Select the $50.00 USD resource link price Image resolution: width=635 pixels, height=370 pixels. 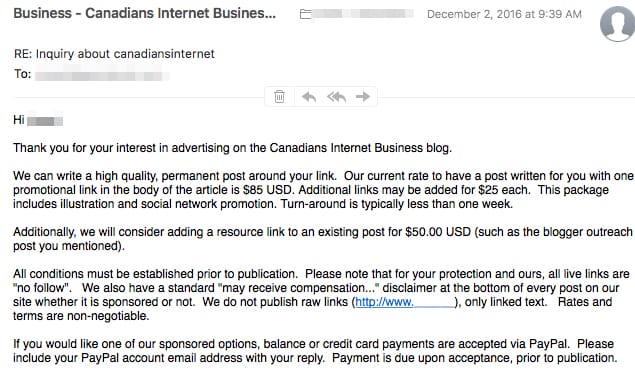pos(438,232)
